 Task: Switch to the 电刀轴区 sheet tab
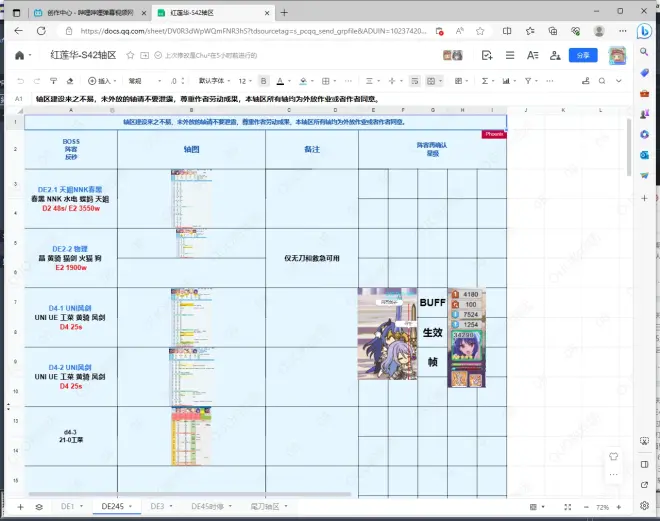266,507
